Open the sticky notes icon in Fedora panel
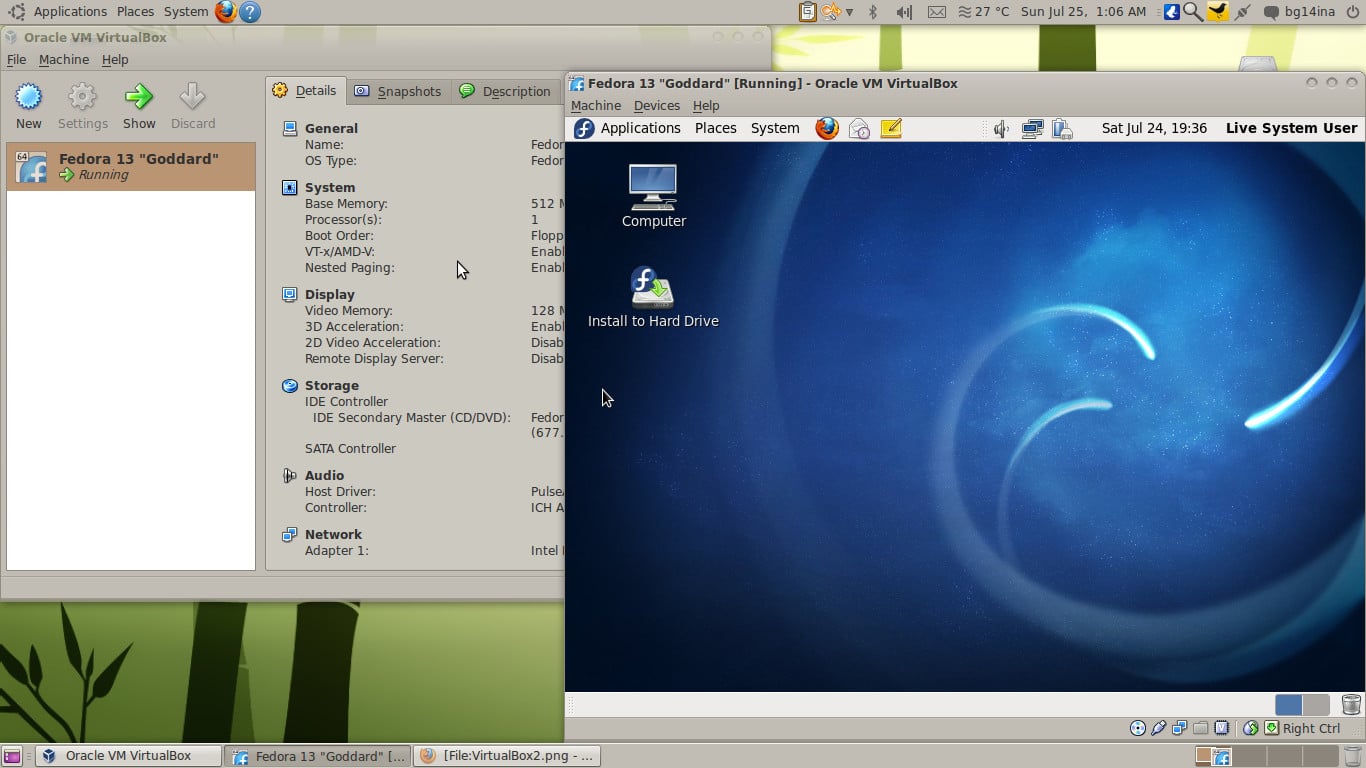The width and height of the screenshot is (1366, 768). point(891,128)
